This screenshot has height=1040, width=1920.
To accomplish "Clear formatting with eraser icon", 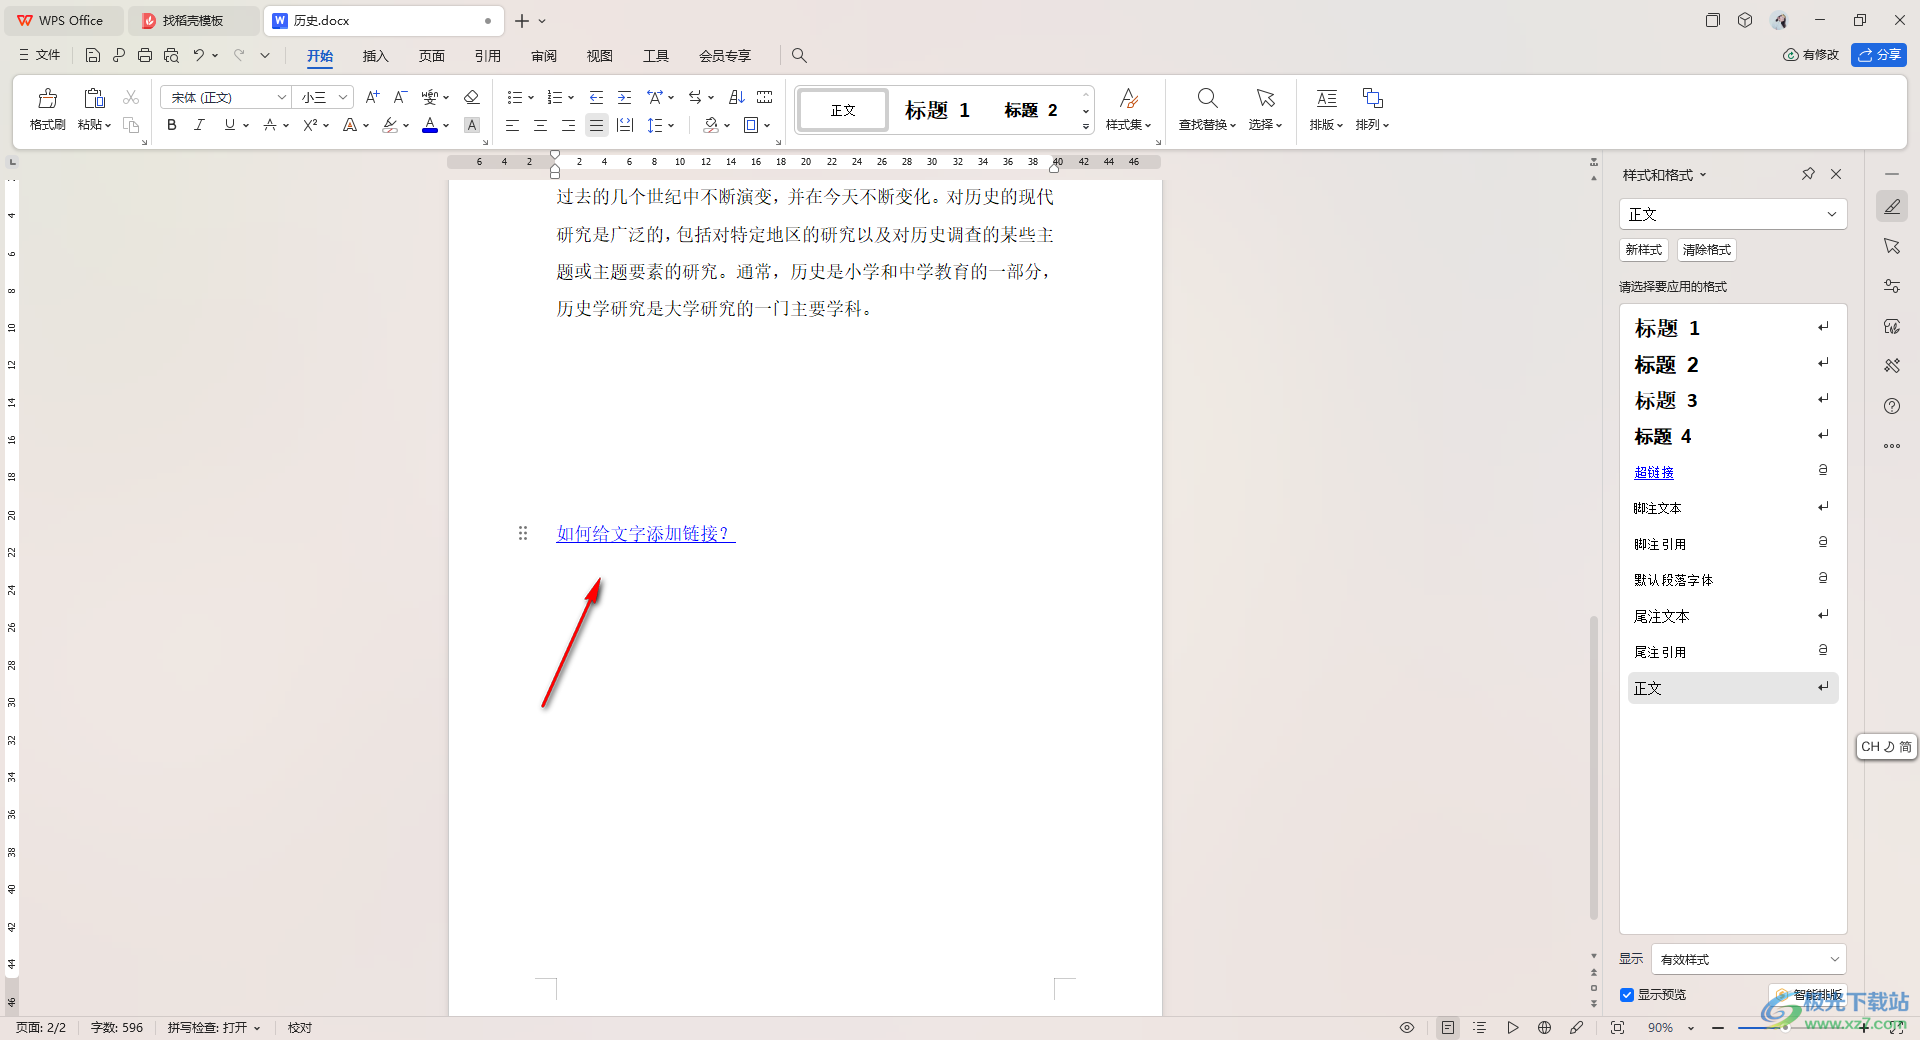I will click(x=472, y=97).
